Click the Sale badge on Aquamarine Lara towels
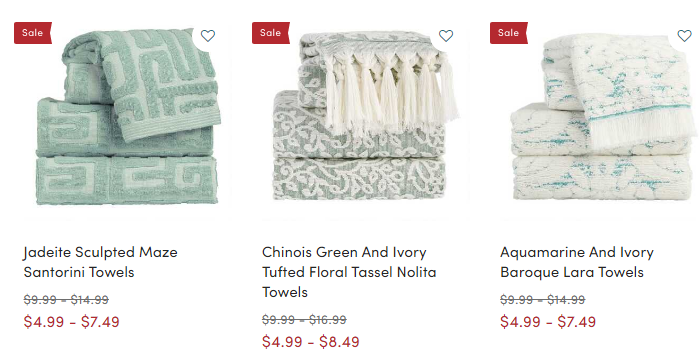This screenshot has width=699, height=360. pos(509,33)
